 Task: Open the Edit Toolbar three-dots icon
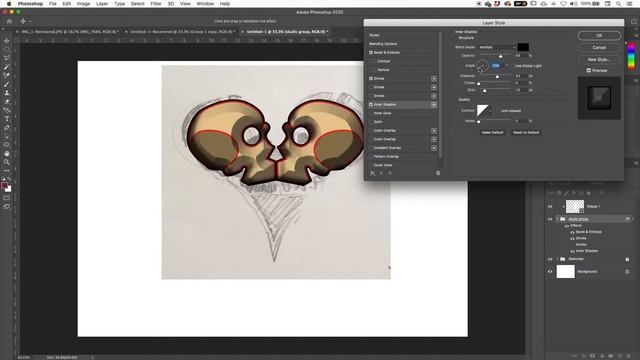click(x=7, y=171)
